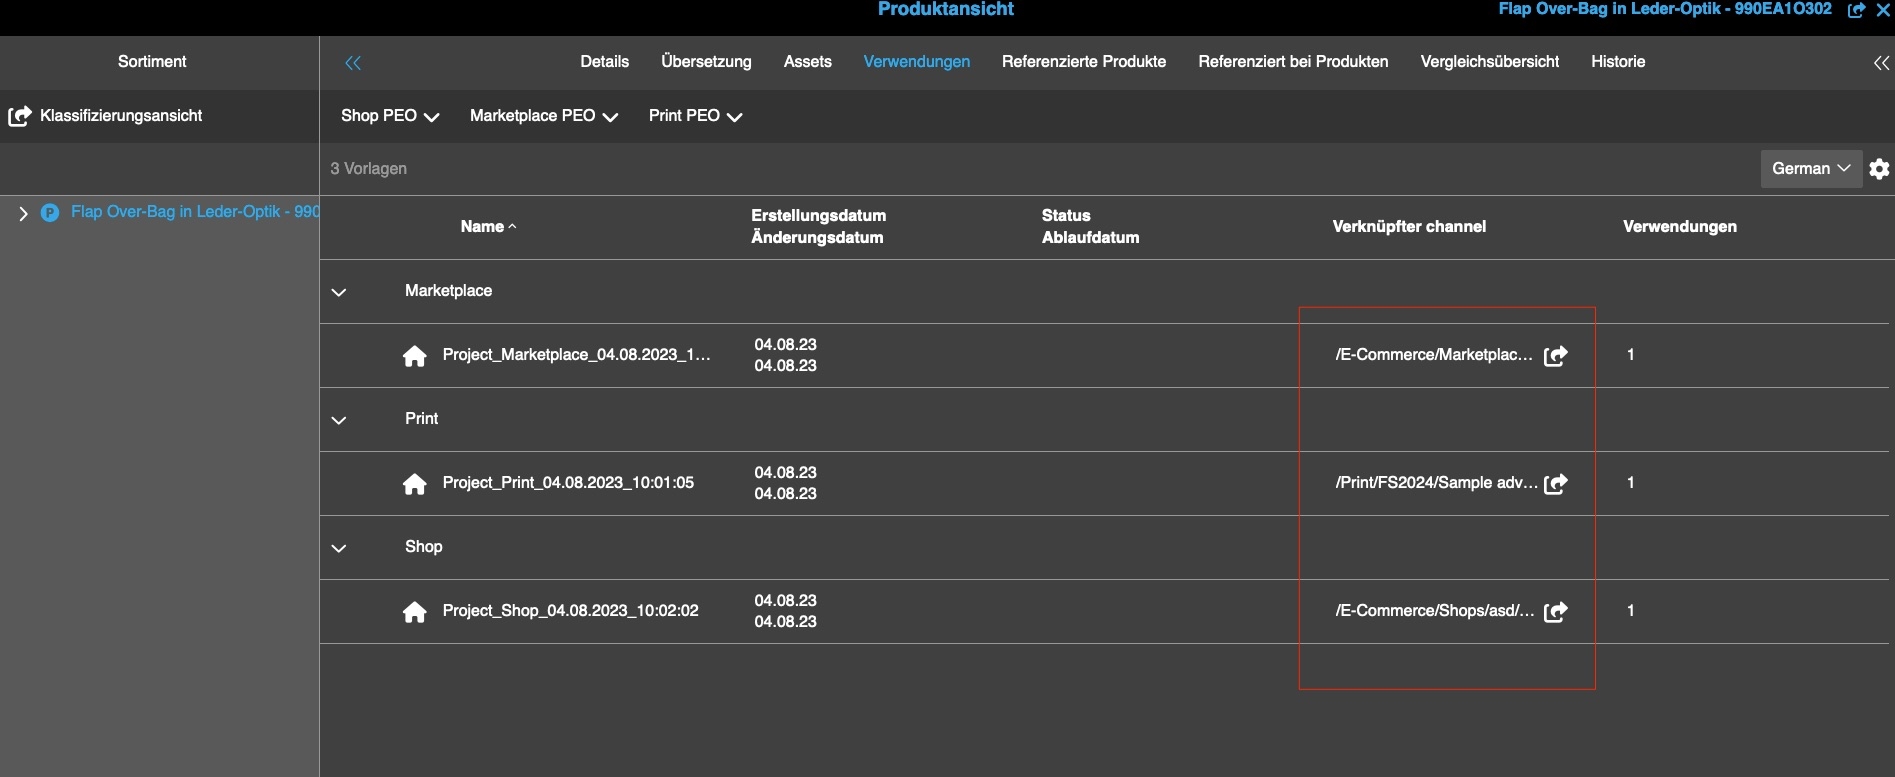Switch to the Assets tab
The width and height of the screenshot is (1895, 777).
807,62
